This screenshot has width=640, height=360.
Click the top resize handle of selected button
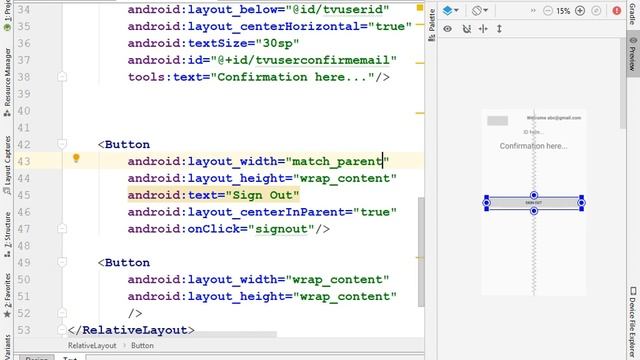(x=534, y=195)
